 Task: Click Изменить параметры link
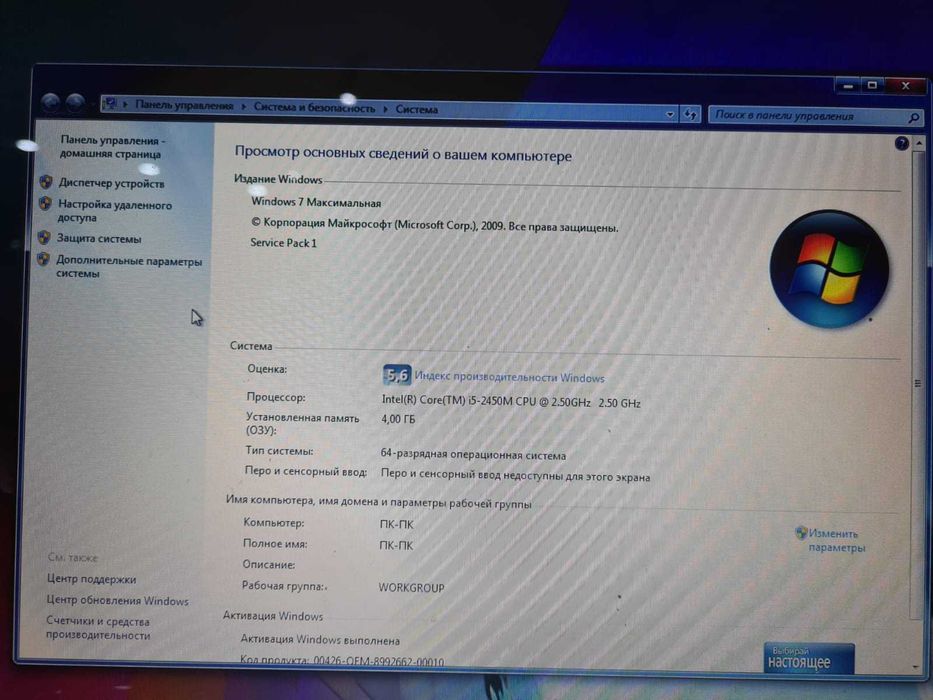coord(836,540)
